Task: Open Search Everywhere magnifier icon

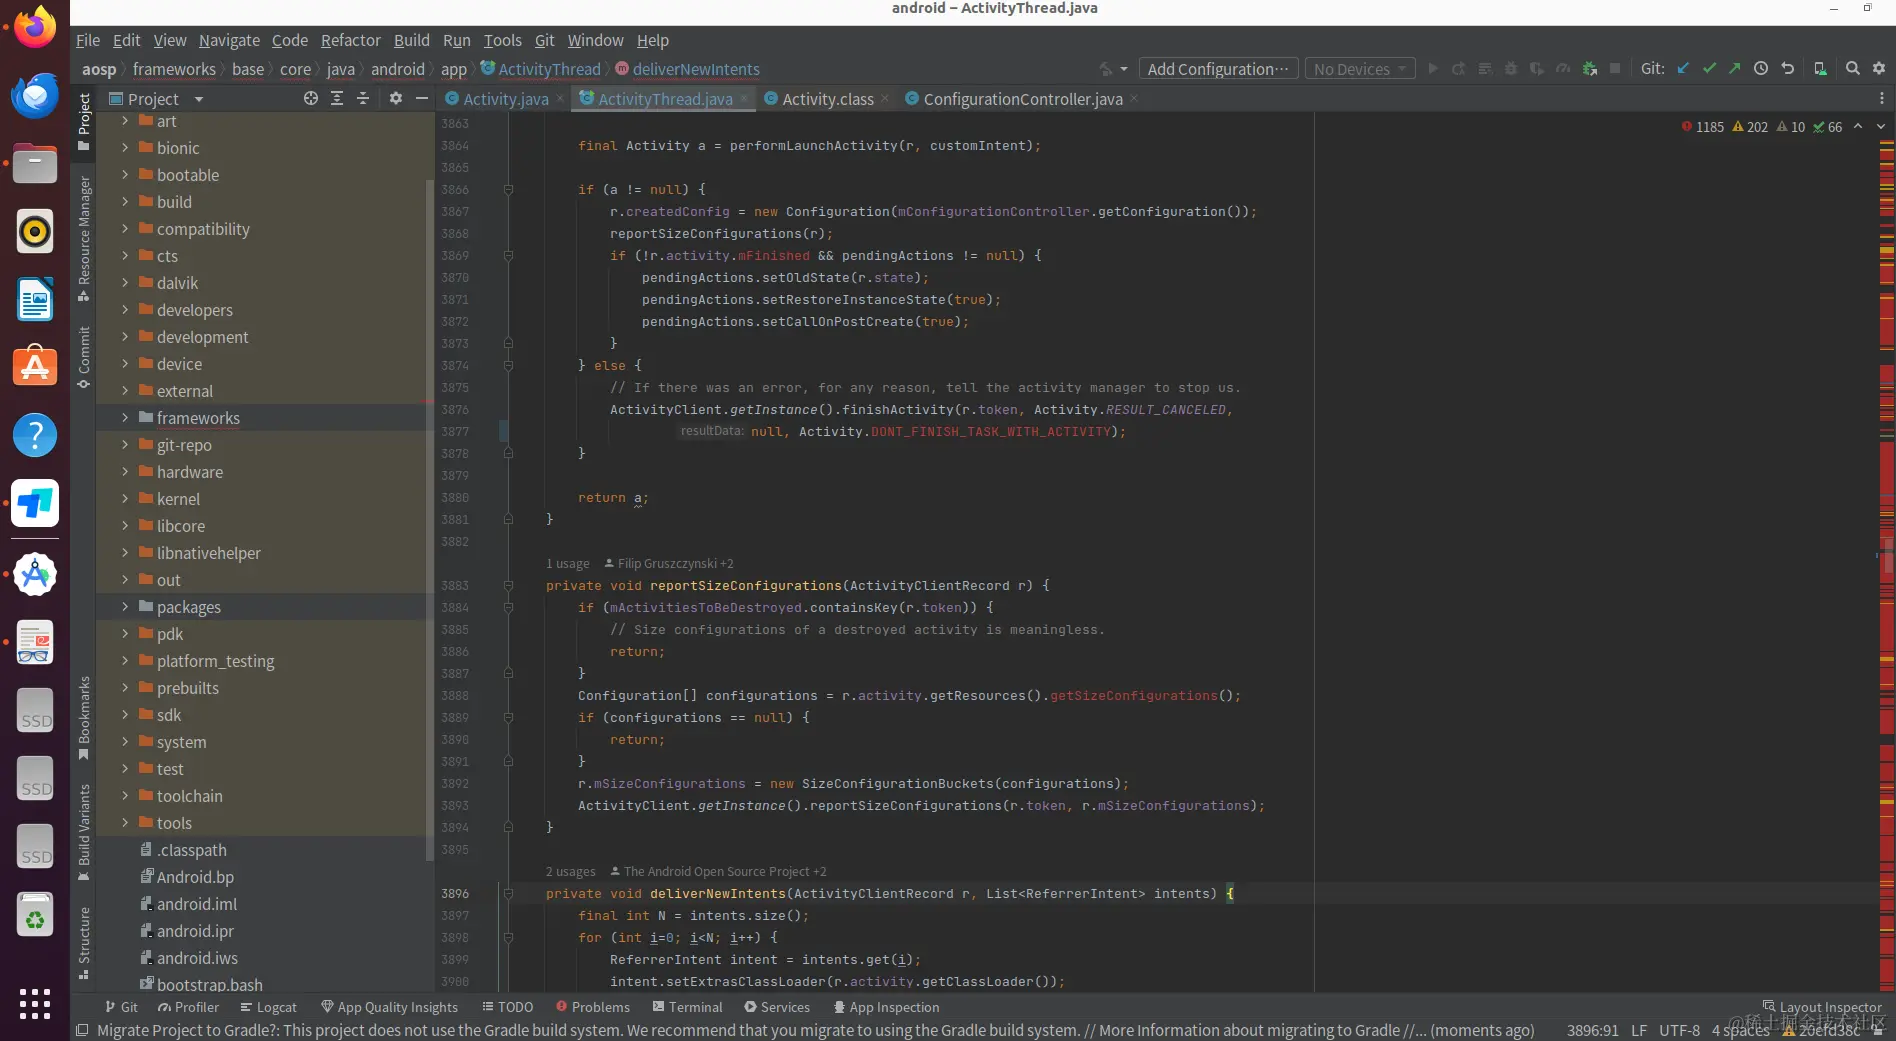Action: (x=1852, y=69)
